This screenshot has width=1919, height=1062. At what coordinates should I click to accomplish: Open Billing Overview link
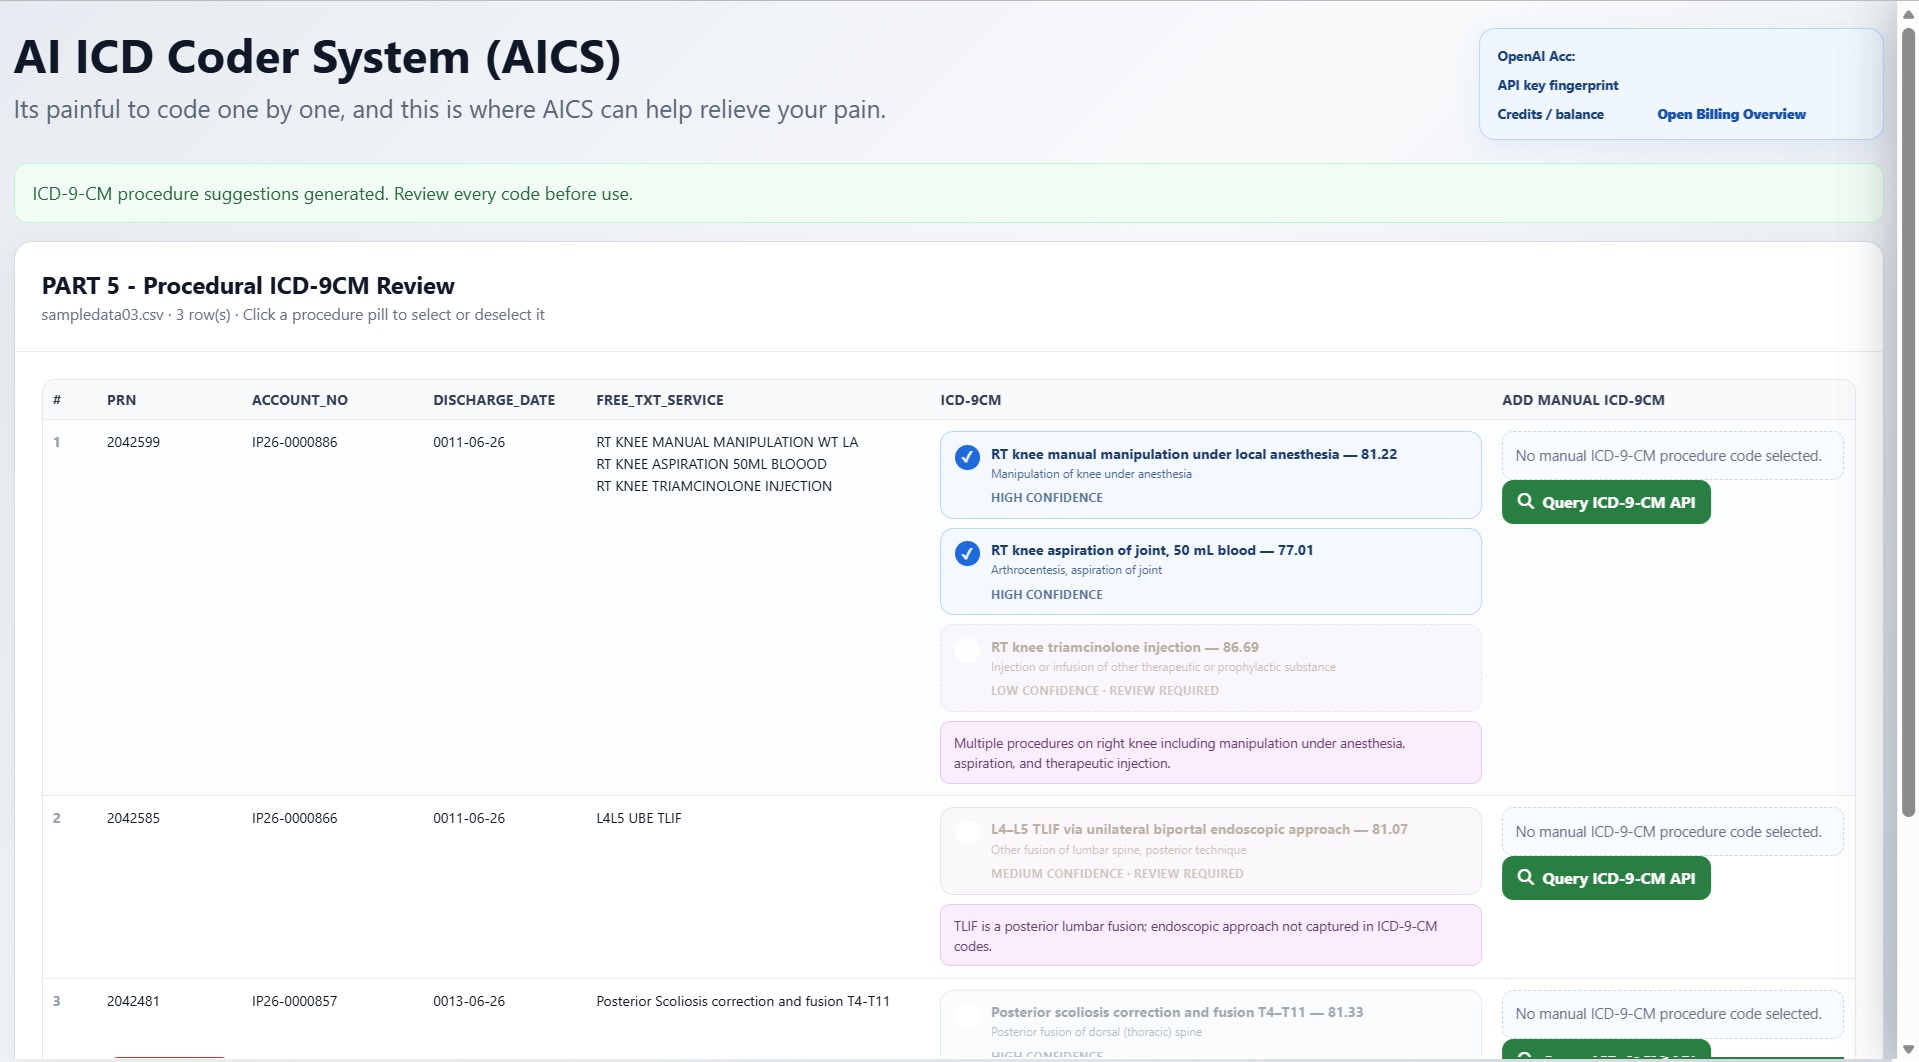(x=1731, y=114)
